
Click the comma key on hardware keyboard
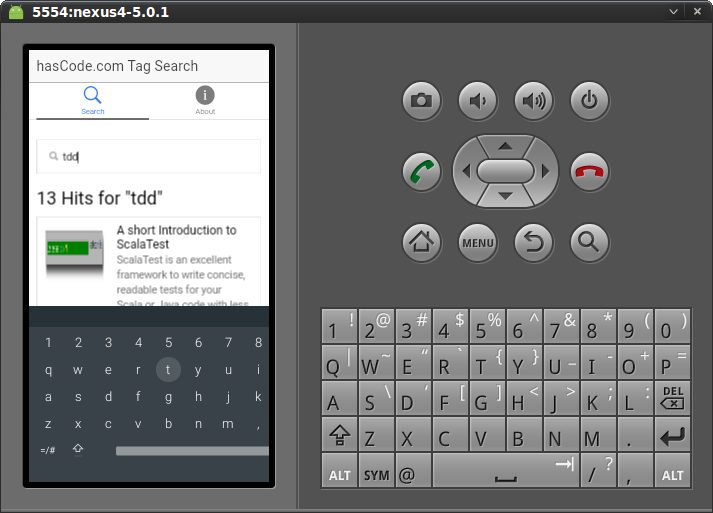pos(635,470)
